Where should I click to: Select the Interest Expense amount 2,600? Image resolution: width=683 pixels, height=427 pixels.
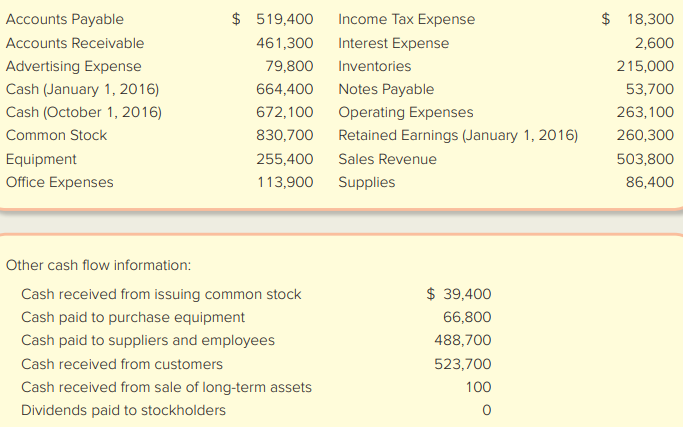(654, 43)
